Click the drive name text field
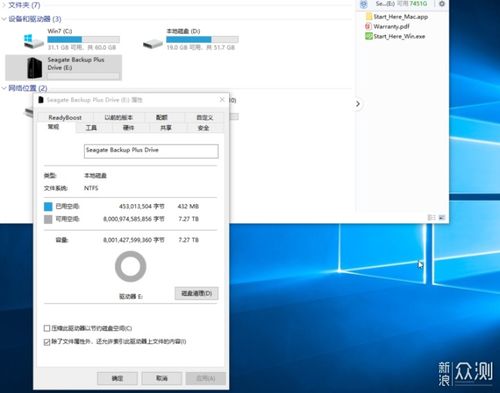Screen dimensions: 500x393 [151, 151]
